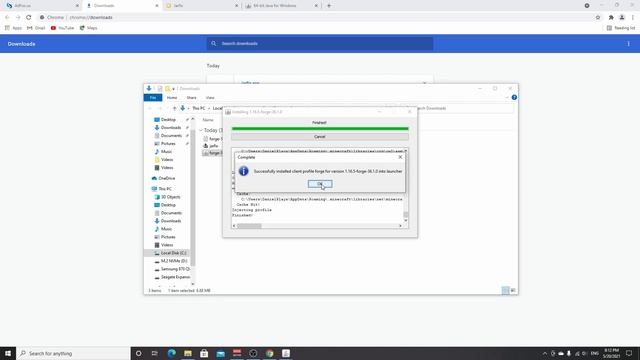Click the Search Downloads box in Explorer

tap(465, 108)
